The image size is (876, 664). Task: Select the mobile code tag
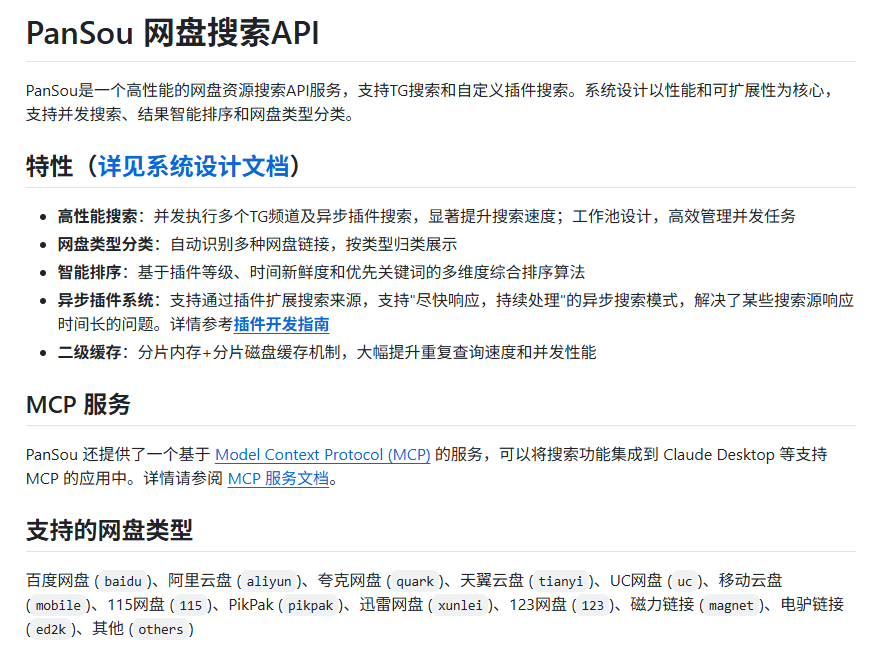[57, 605]
